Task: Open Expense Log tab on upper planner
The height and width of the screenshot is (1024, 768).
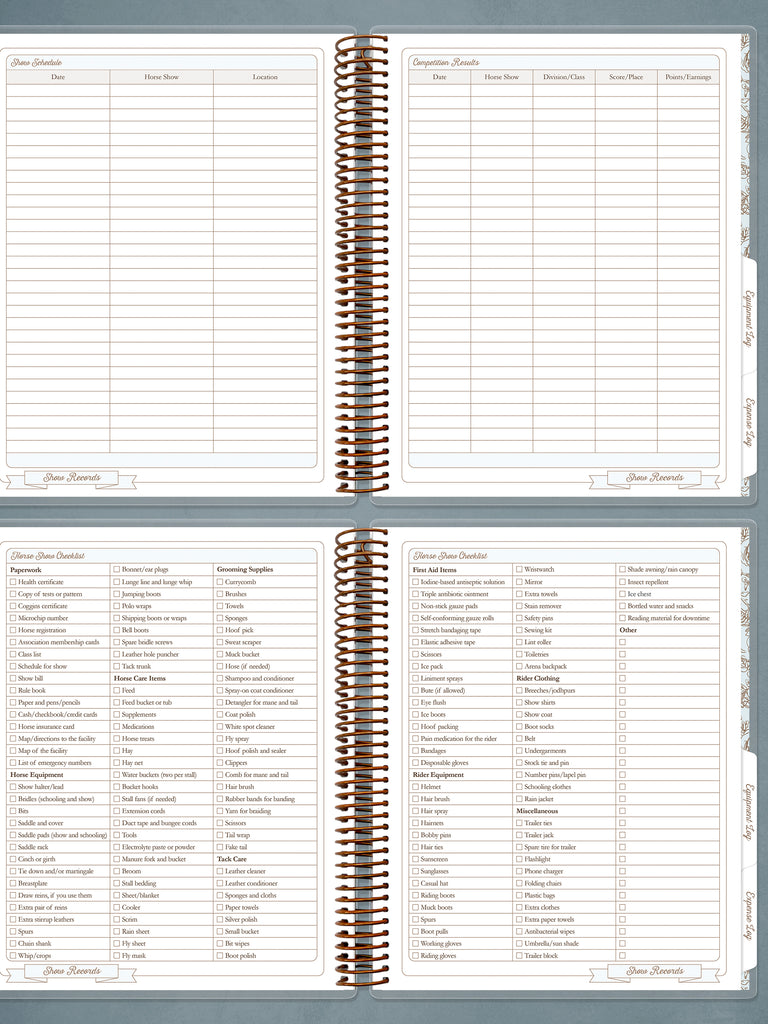Action: point(749,423)
